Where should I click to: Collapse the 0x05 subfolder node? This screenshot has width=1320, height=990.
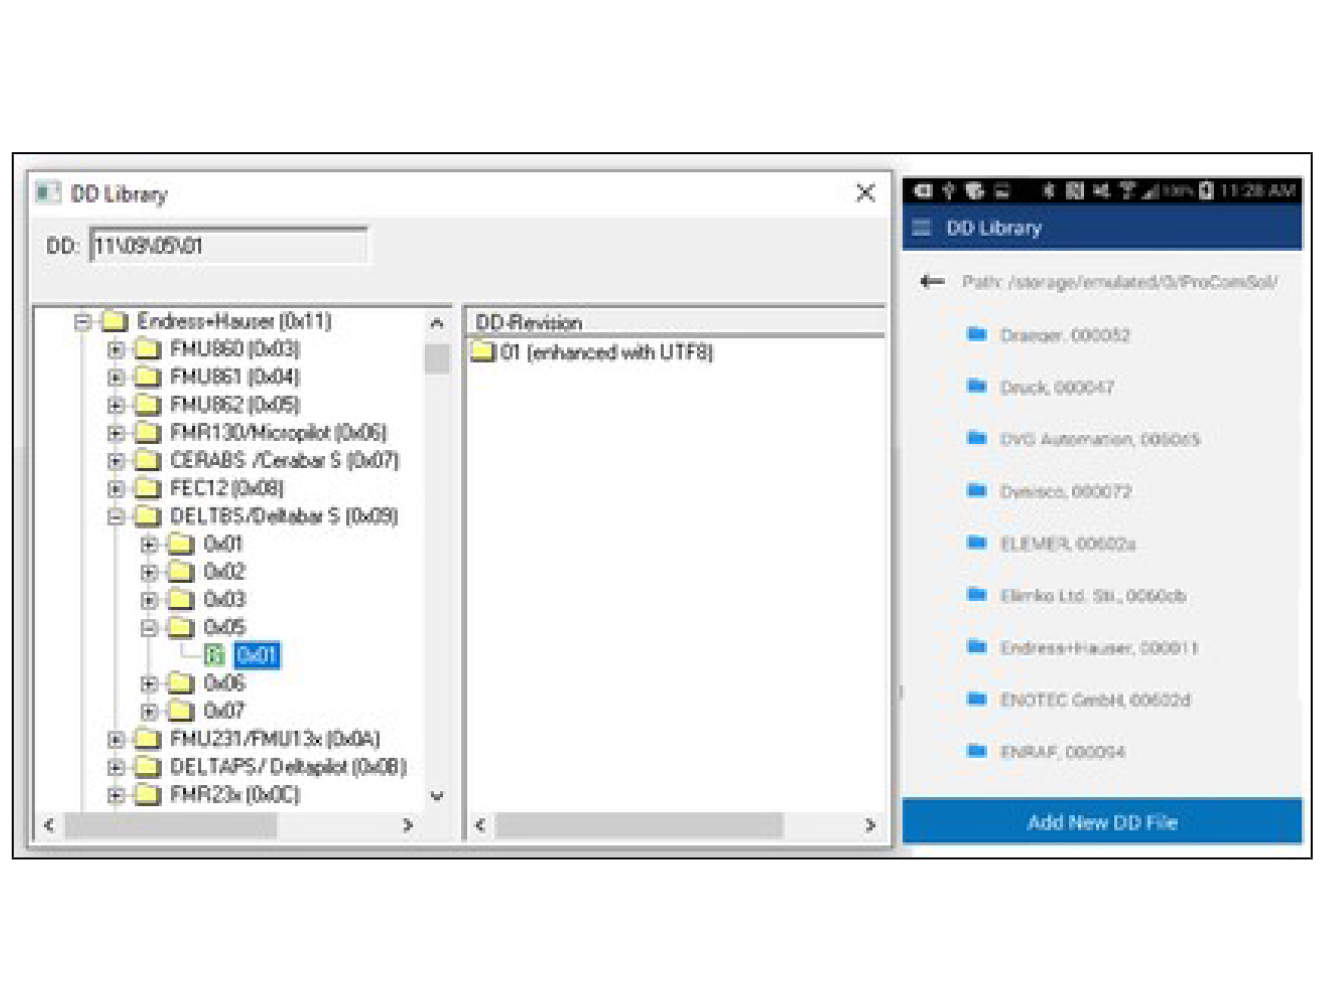point(149,627)
